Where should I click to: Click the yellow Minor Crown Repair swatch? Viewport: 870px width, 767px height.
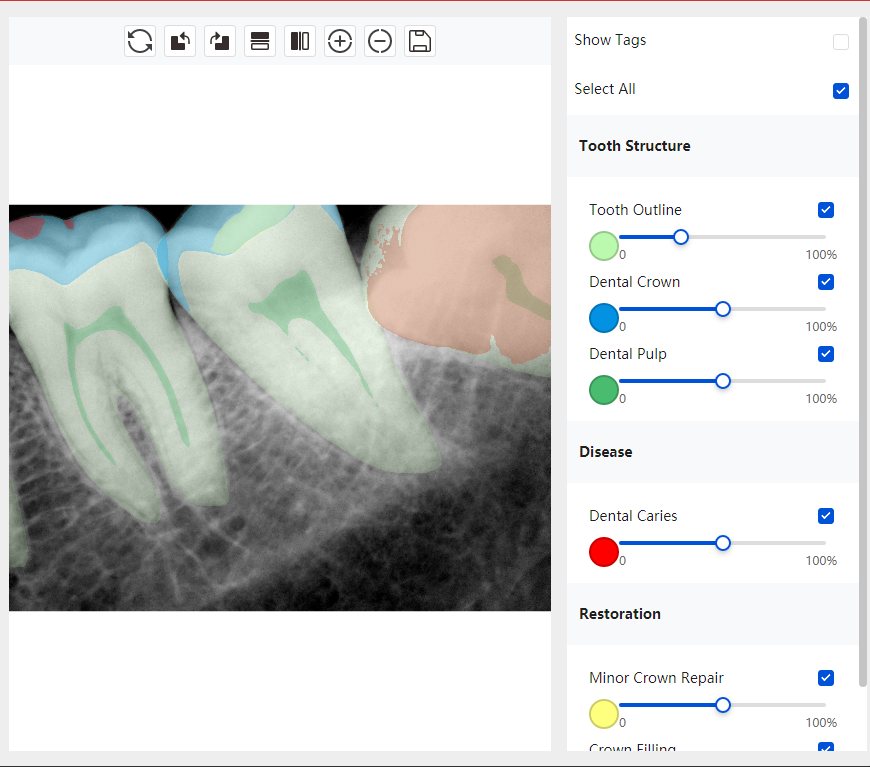(x=604, y=714)
